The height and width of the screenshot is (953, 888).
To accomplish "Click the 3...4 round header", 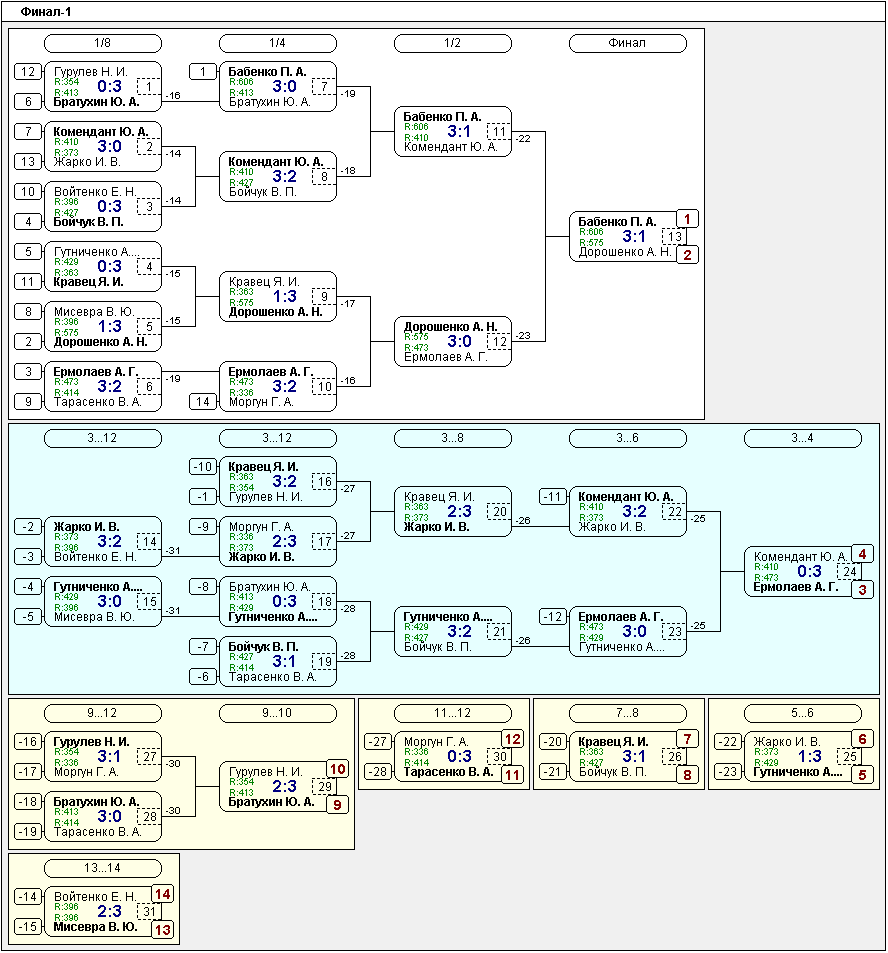I will click(x=802, y=438).
